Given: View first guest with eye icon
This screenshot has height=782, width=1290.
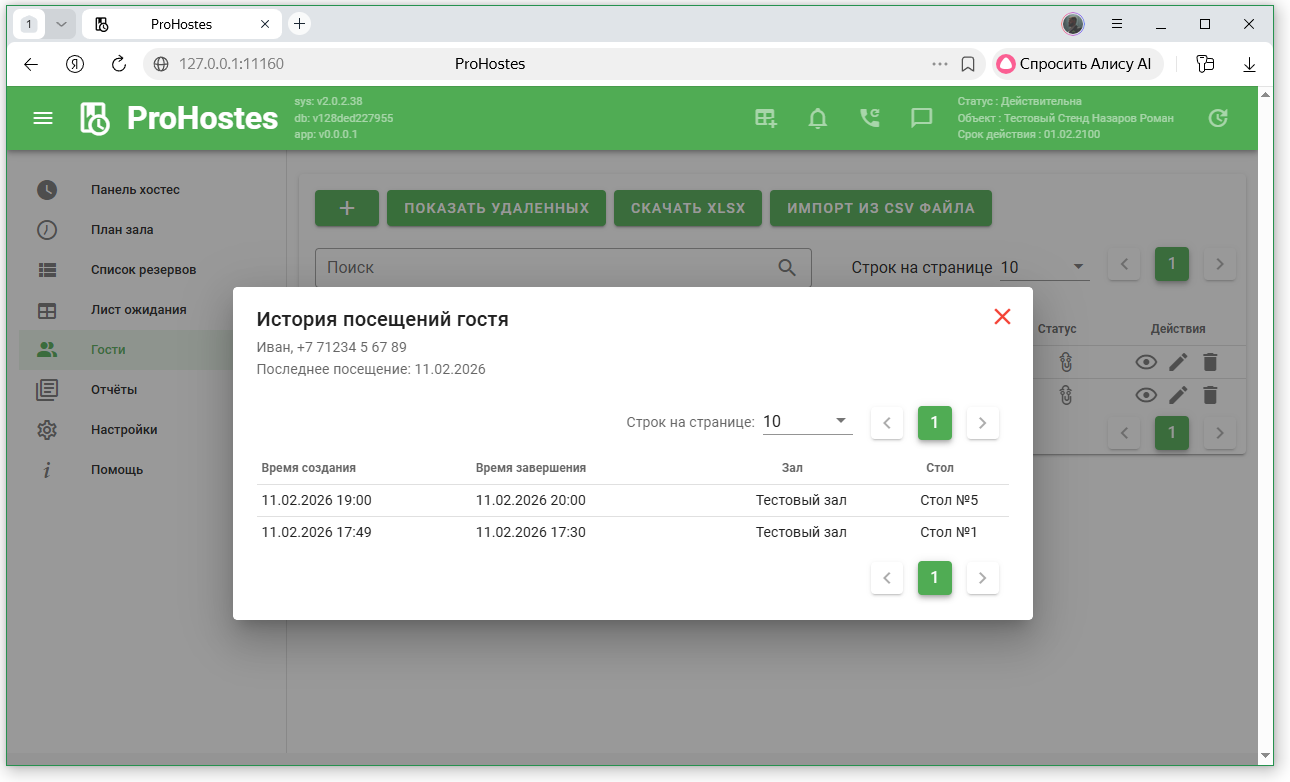Looking at the screenshot, I should 1146,363.
